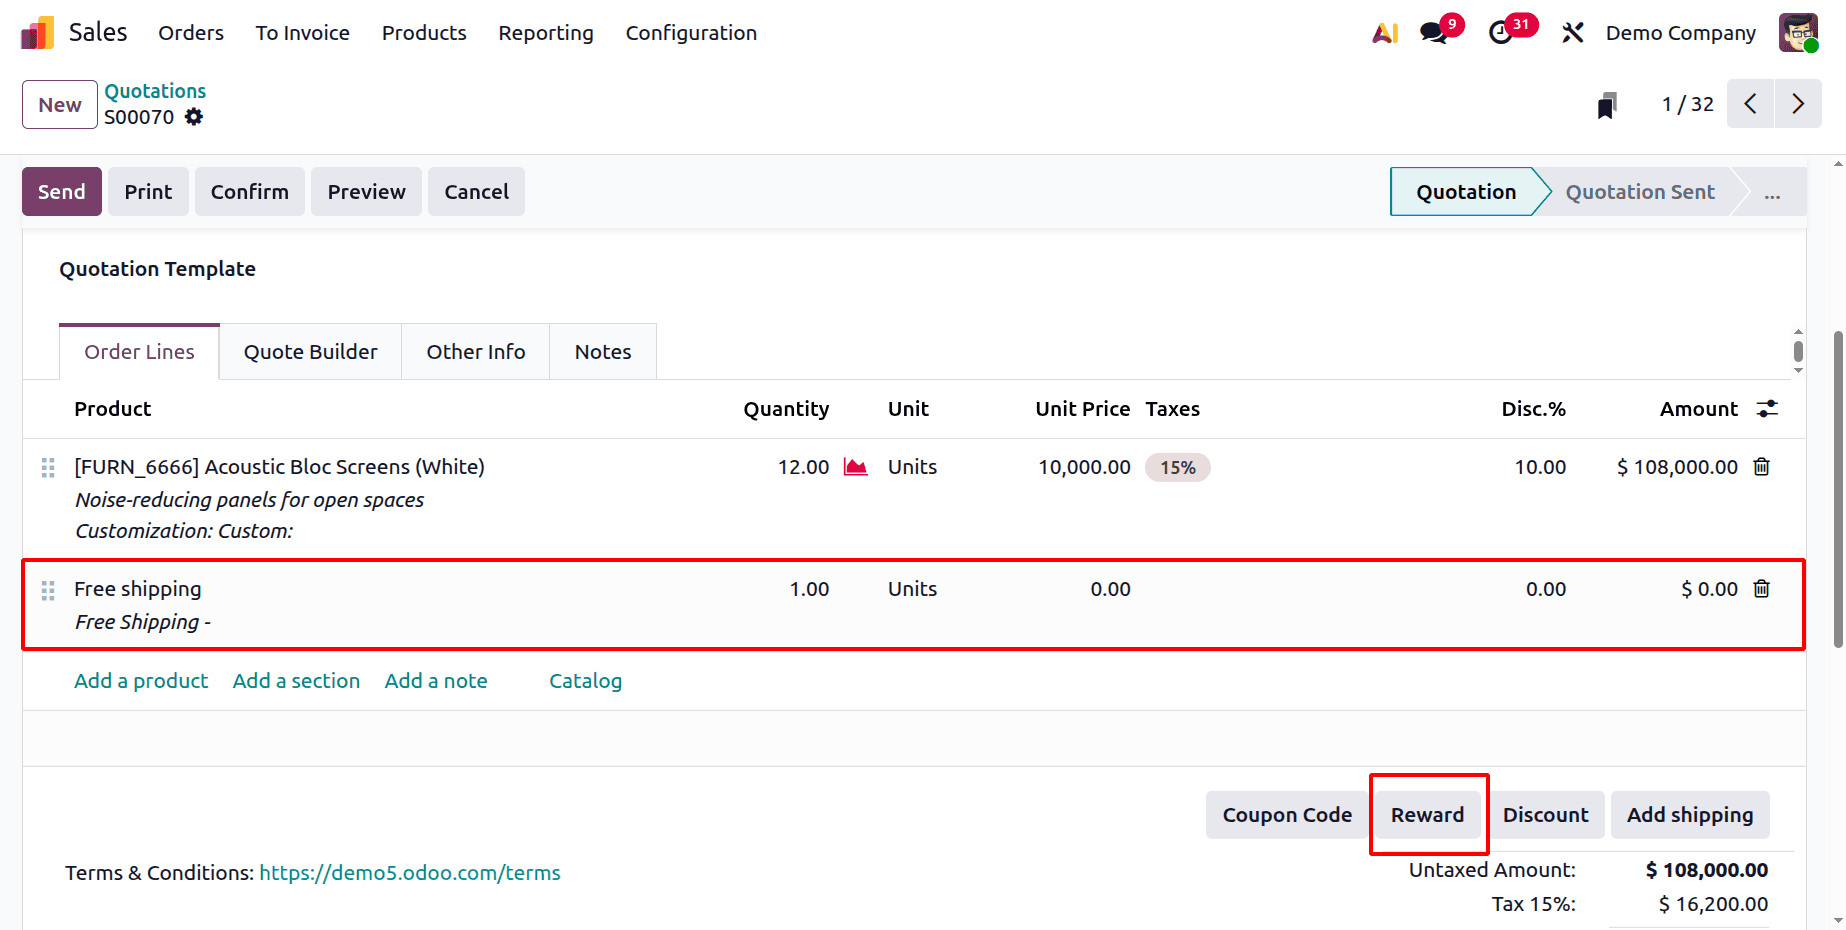Viewport: 1846px width, 930px height.
Task: Open the Sales app home icon
Action: point(36,32)
